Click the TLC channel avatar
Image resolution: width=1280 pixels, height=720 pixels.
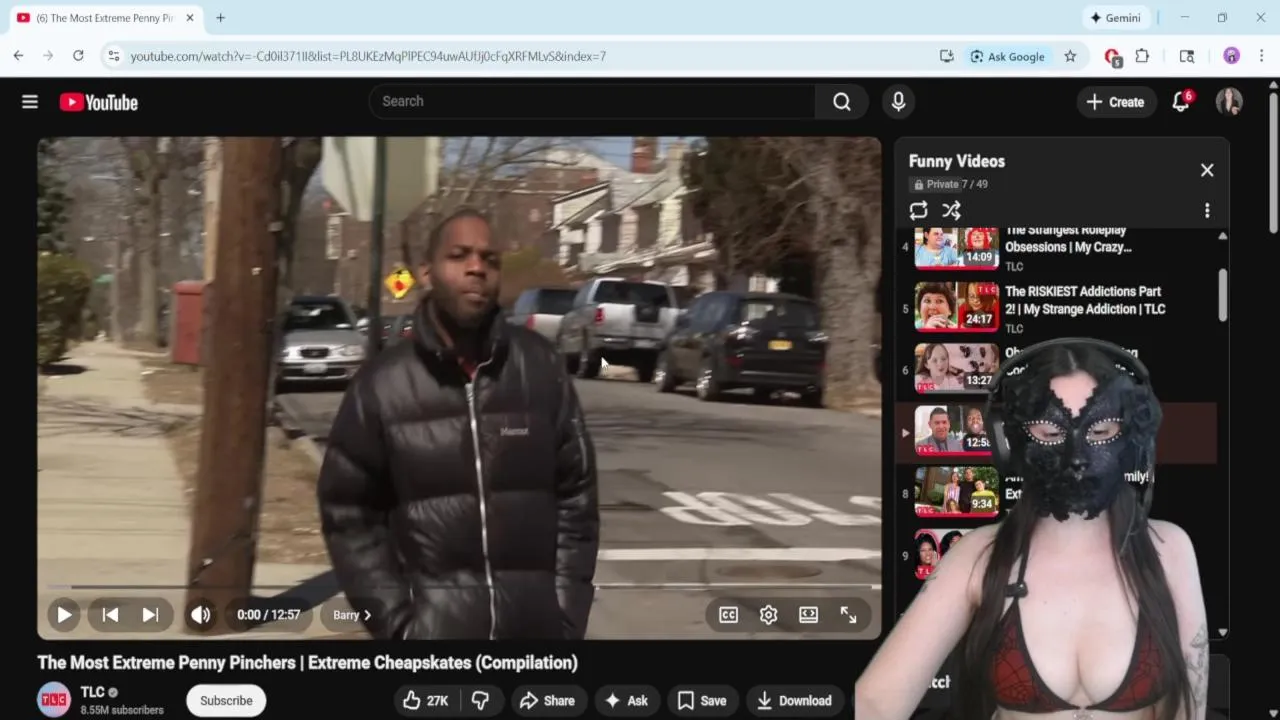point(54,700)
